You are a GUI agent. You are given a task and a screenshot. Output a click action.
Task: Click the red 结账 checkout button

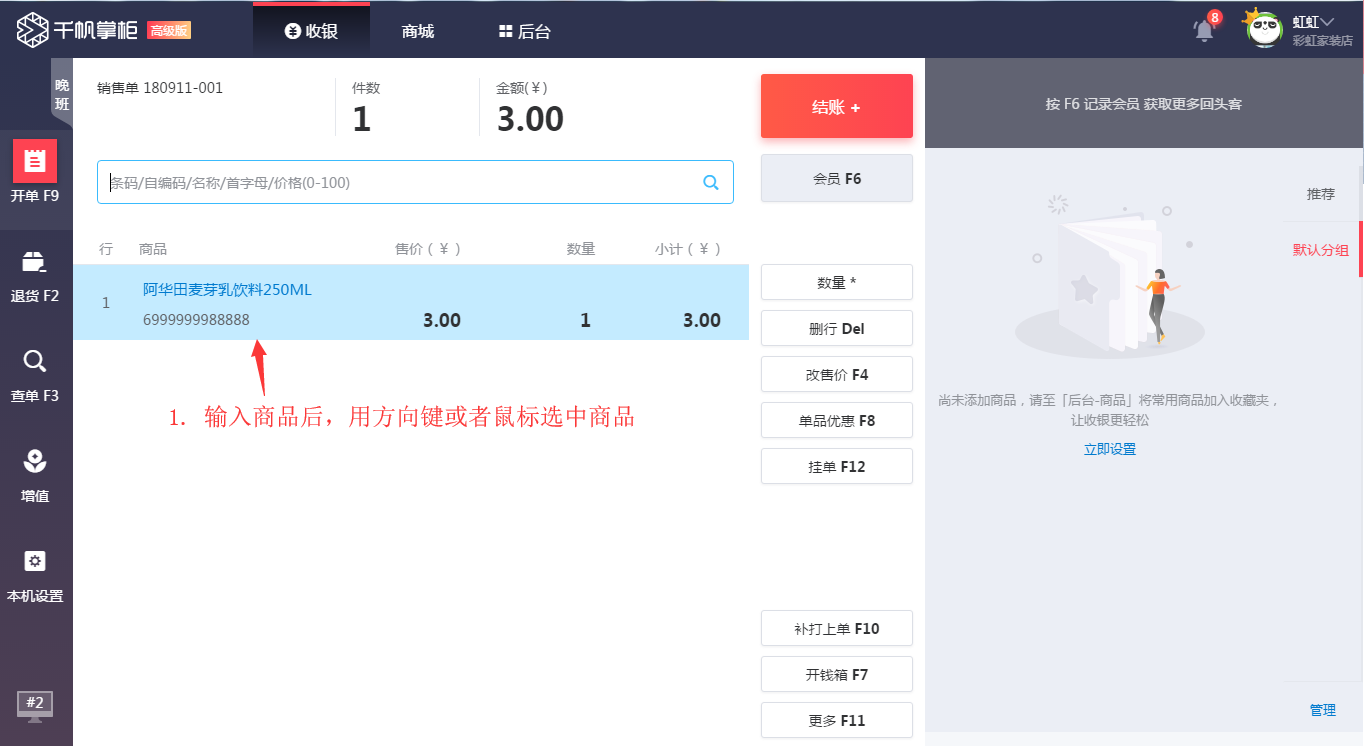tap(836, 105)
